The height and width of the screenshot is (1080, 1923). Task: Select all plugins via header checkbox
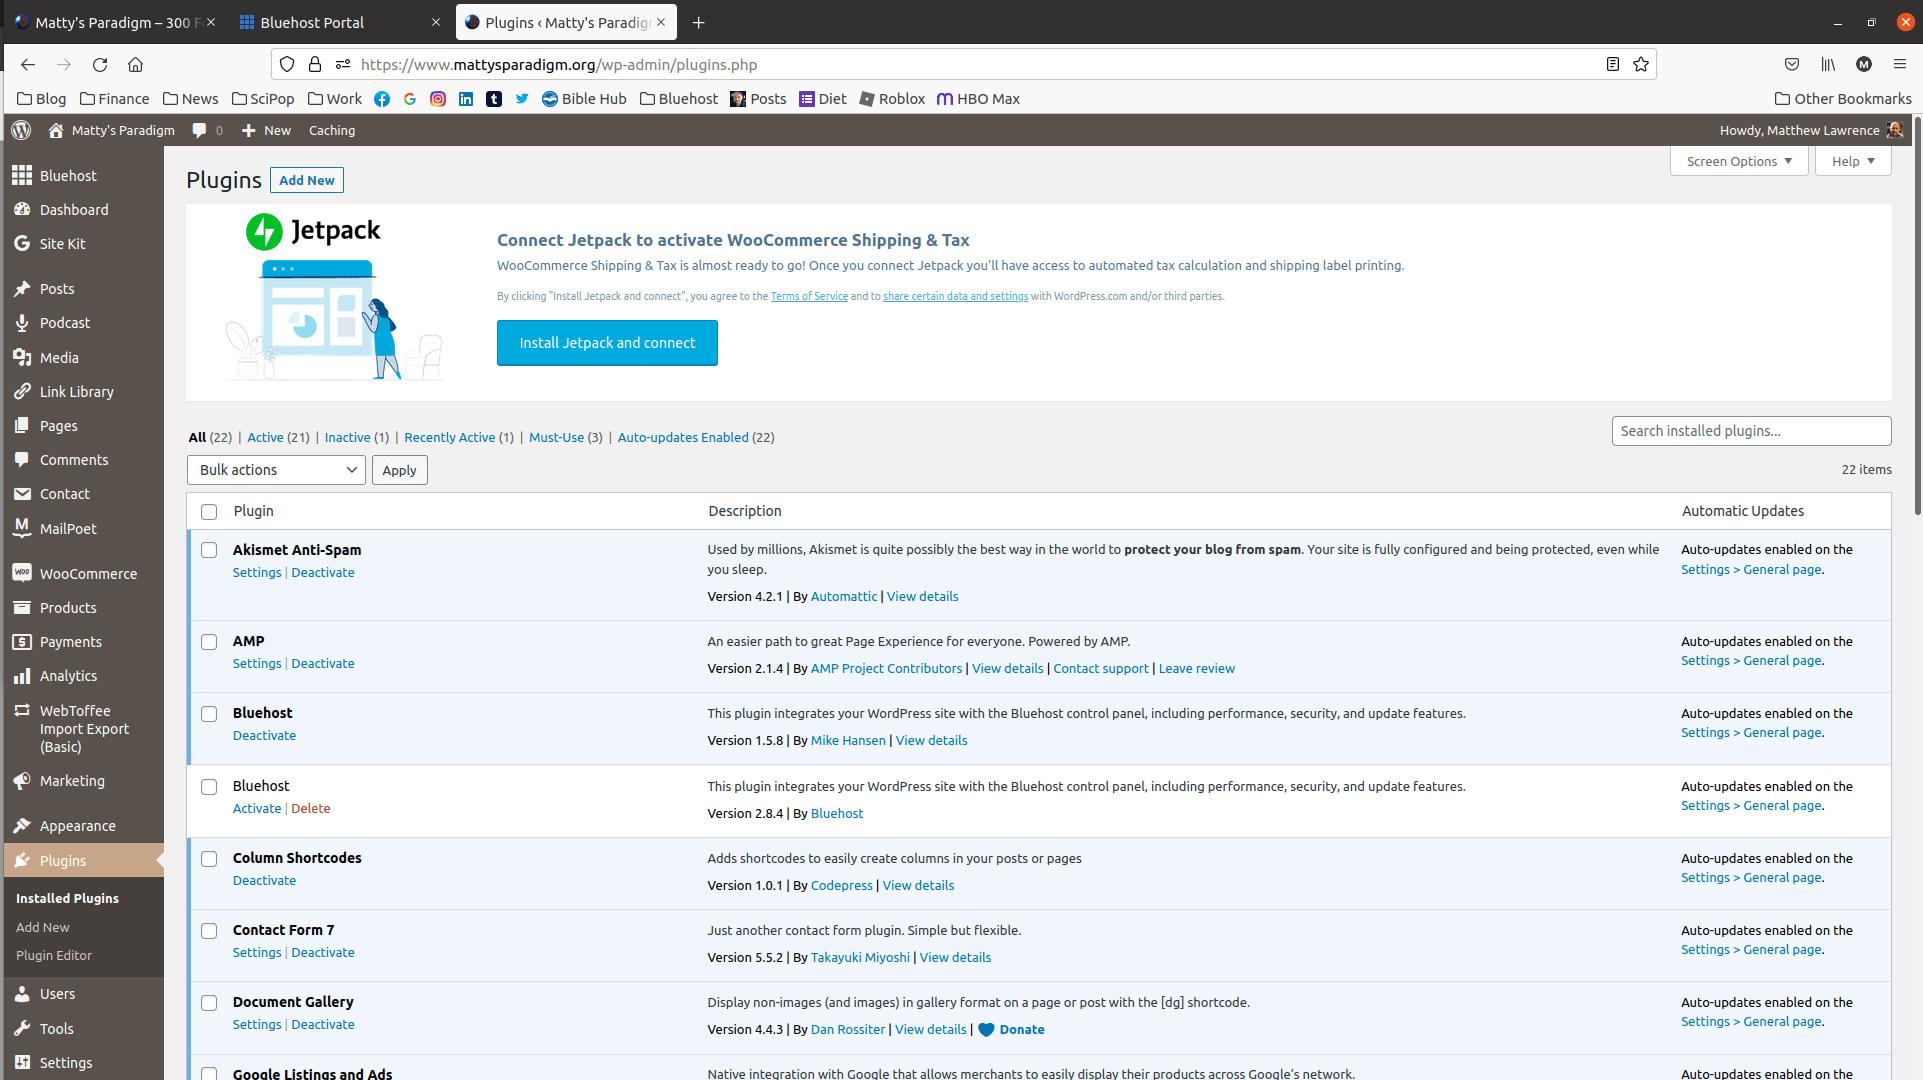click(209, 511)
